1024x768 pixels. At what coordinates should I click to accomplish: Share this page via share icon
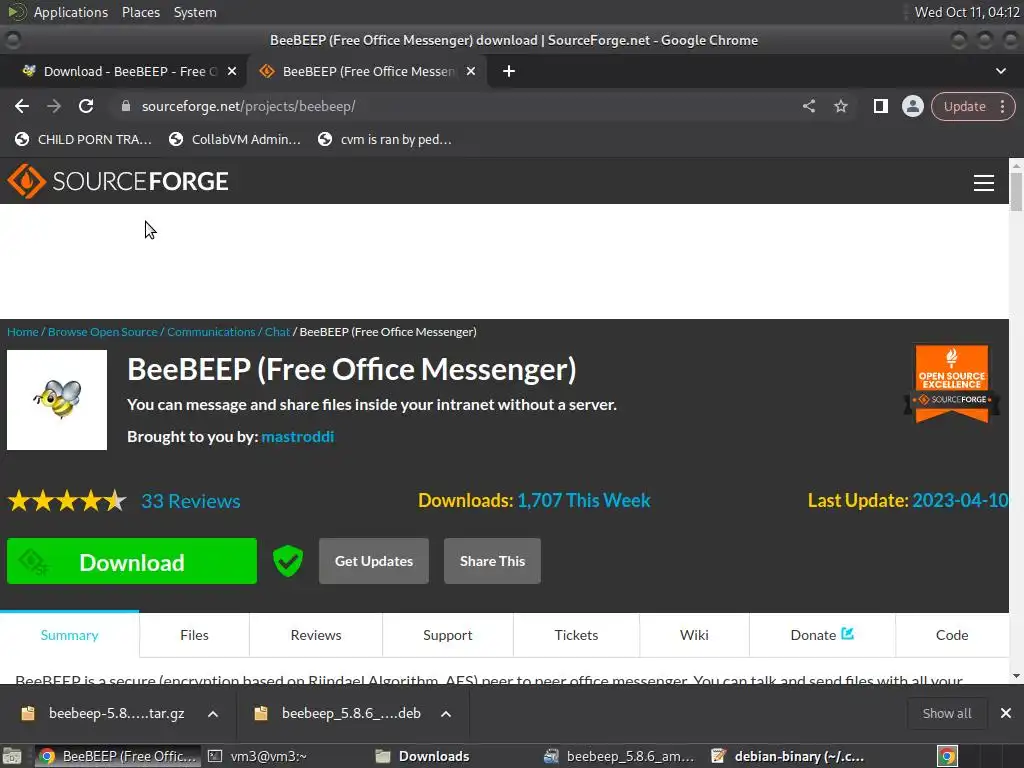click(x=808, y=106)
